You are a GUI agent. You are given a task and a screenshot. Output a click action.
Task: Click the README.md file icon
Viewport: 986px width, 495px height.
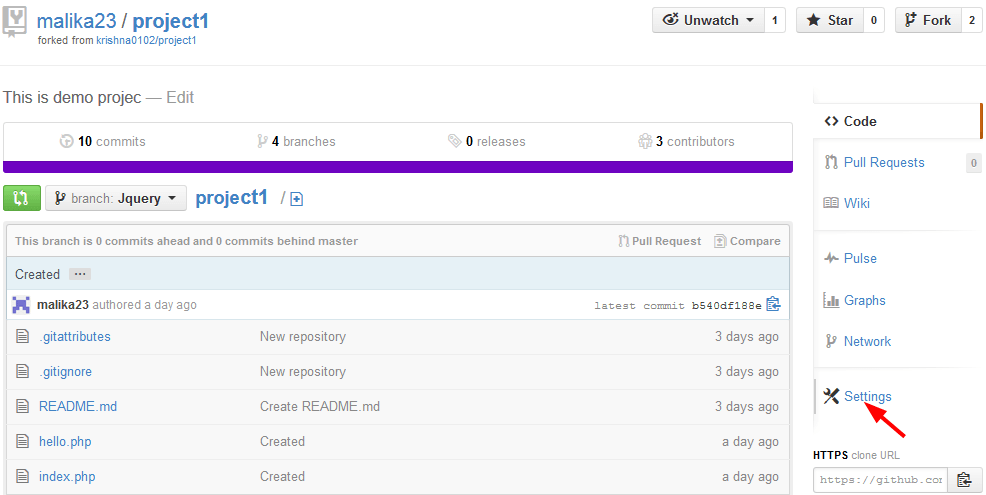point(23,406)
